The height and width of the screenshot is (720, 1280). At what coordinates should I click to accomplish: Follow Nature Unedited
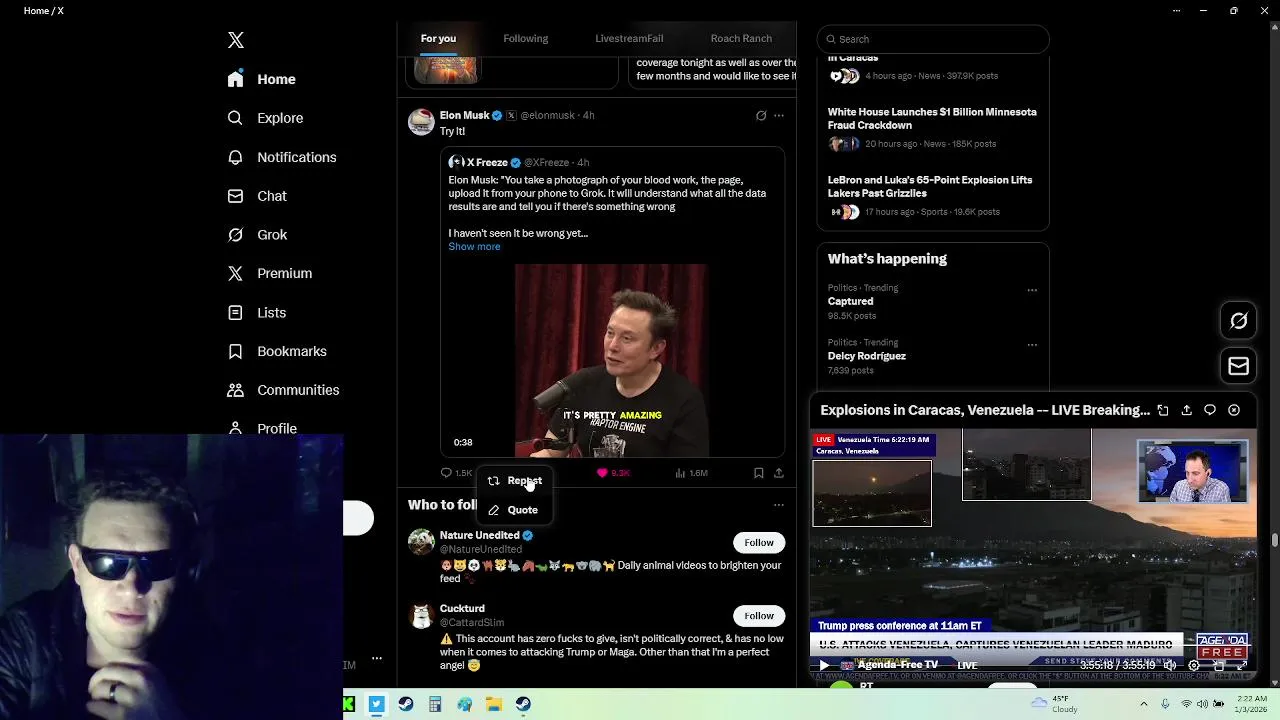click(x=759, y=543)
